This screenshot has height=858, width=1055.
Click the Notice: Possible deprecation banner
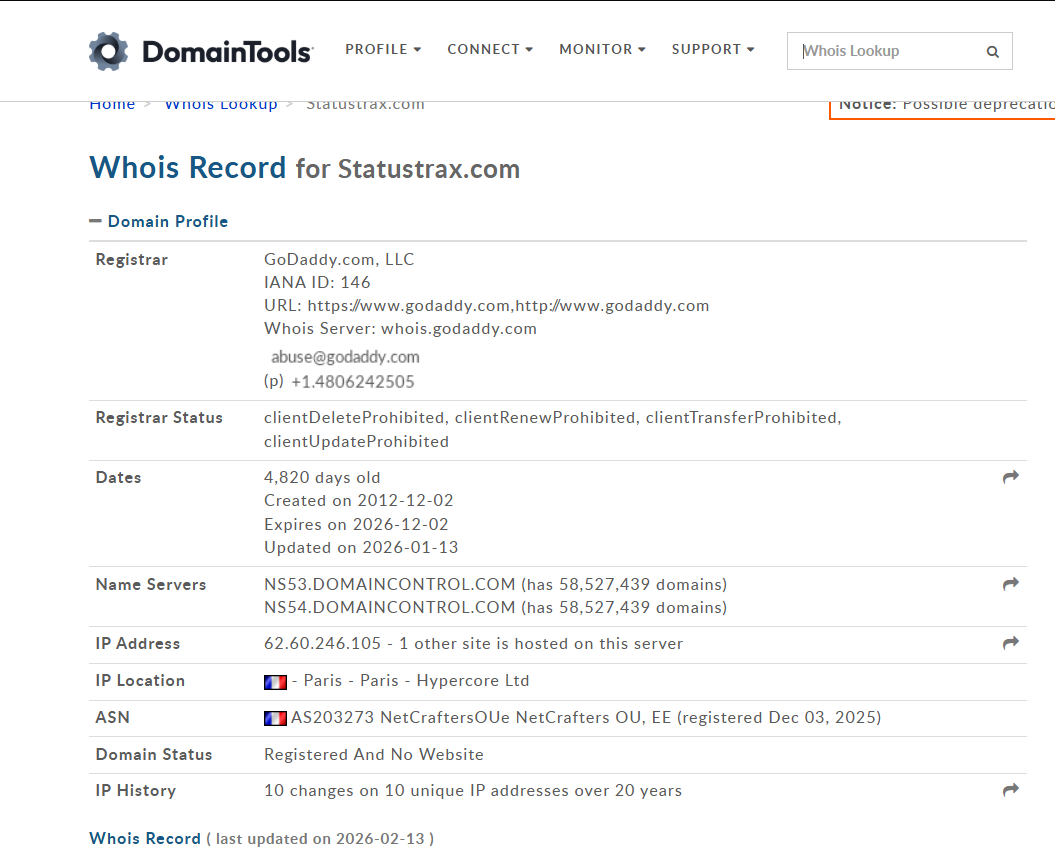click(942, 109)
